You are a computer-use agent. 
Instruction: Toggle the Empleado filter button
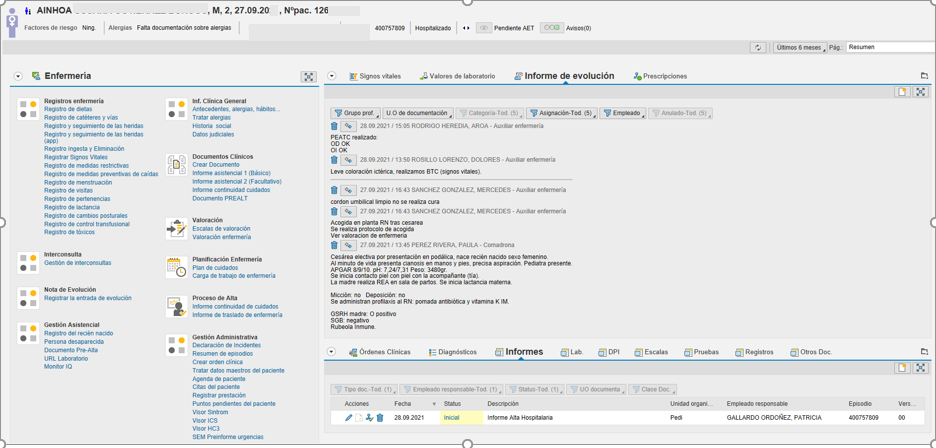click(622, 114)
